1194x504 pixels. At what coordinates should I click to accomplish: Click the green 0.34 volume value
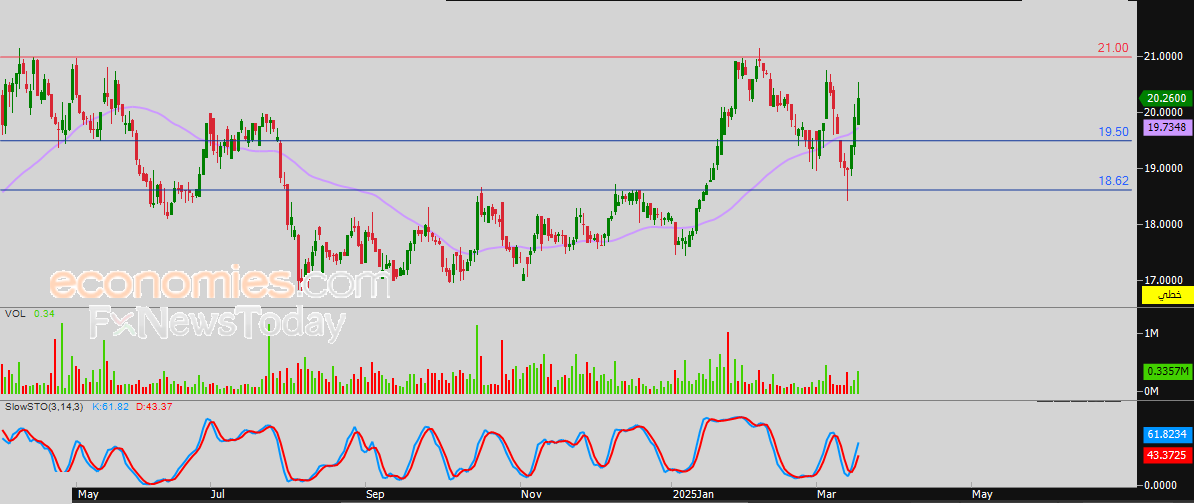(43, 313)
